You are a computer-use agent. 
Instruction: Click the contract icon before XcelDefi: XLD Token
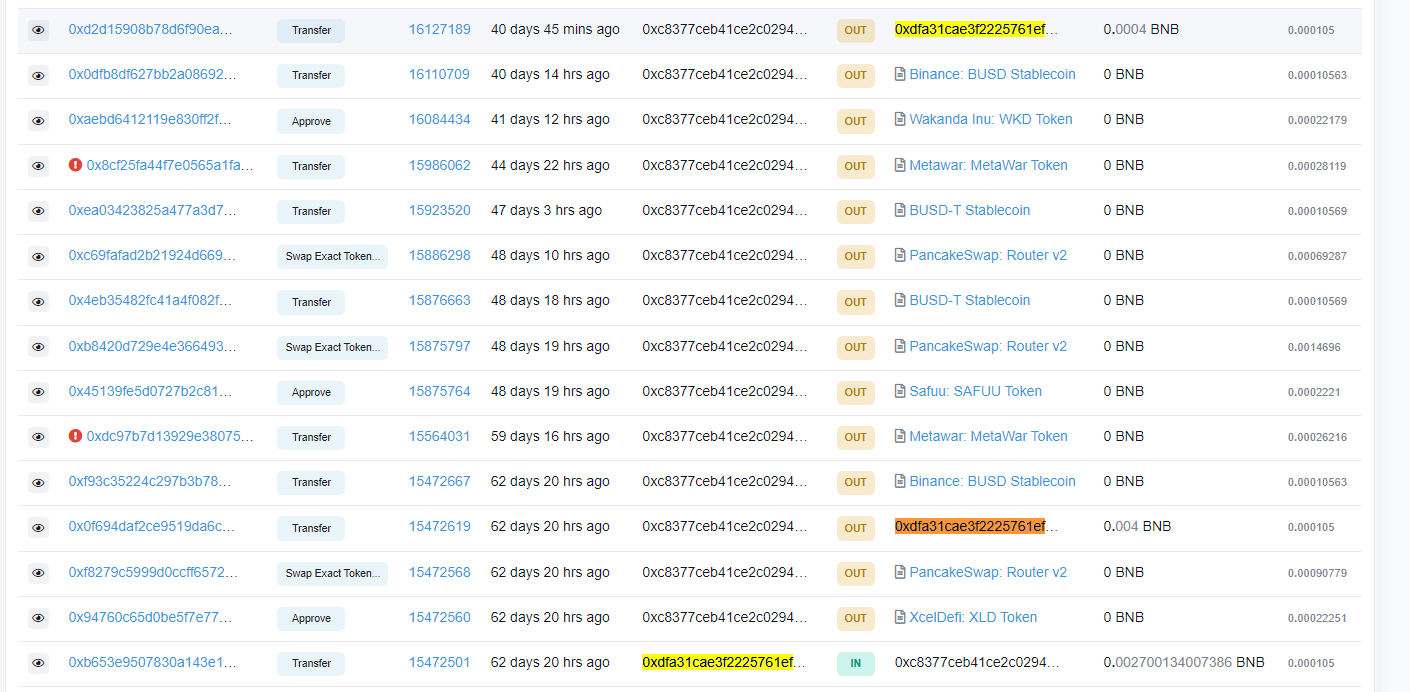click(x=900, y=617)
